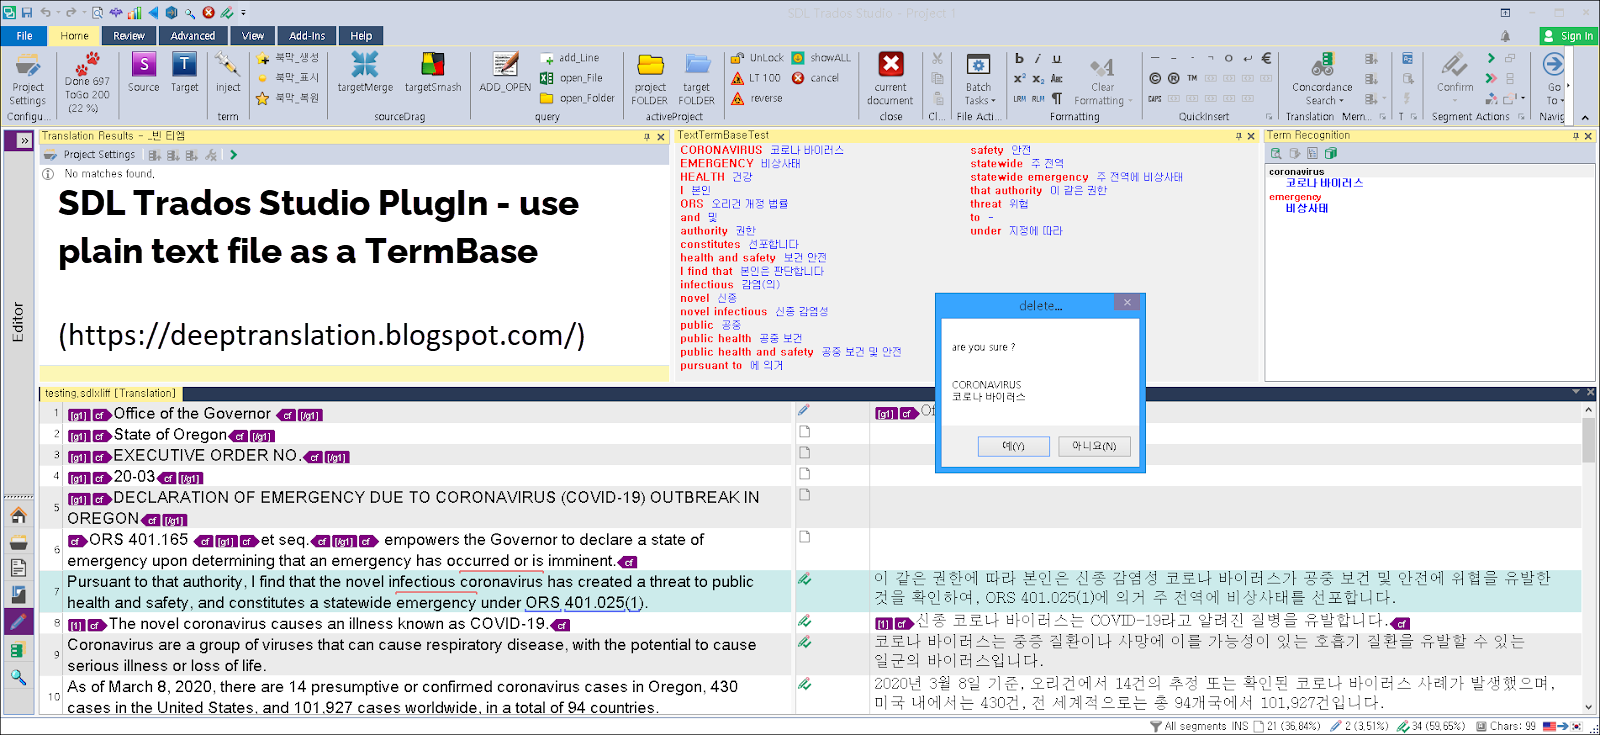Click open_Folder in the query group
Image resolution: width=1600 pixels, height=735 pixels.
click(x=577, y=98)
